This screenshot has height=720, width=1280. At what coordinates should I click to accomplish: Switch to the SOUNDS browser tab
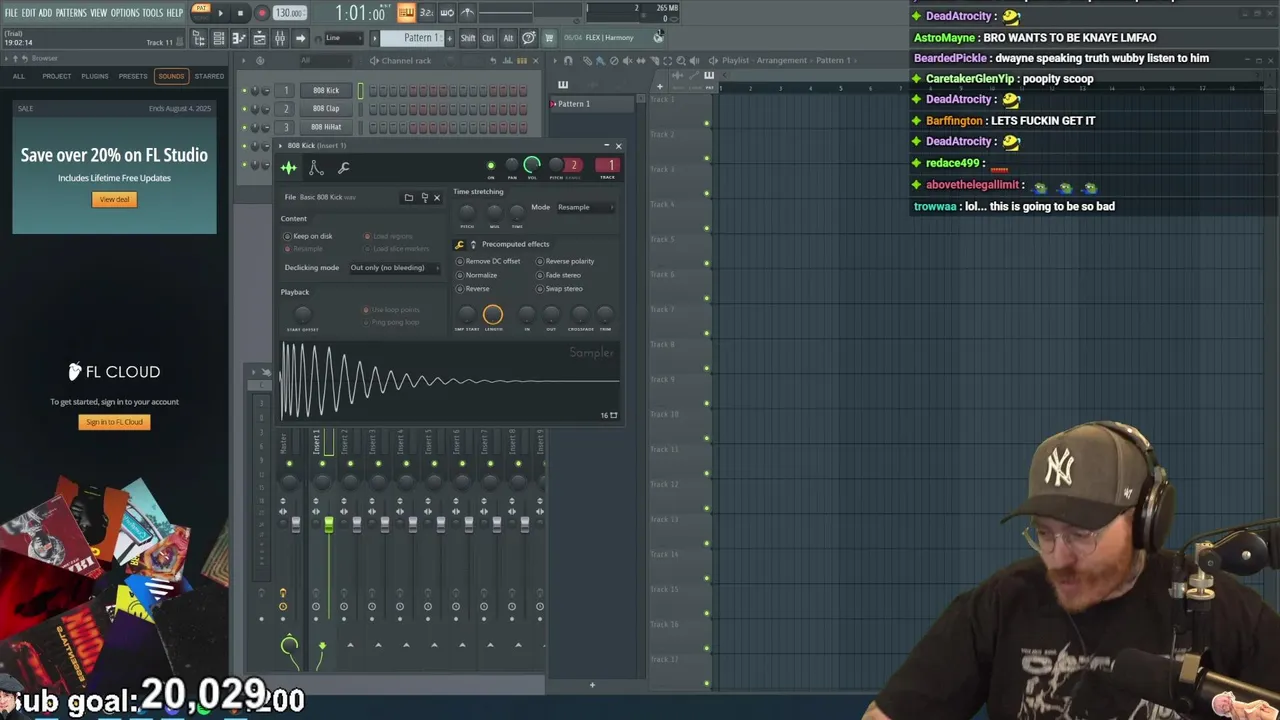(171, 76)
